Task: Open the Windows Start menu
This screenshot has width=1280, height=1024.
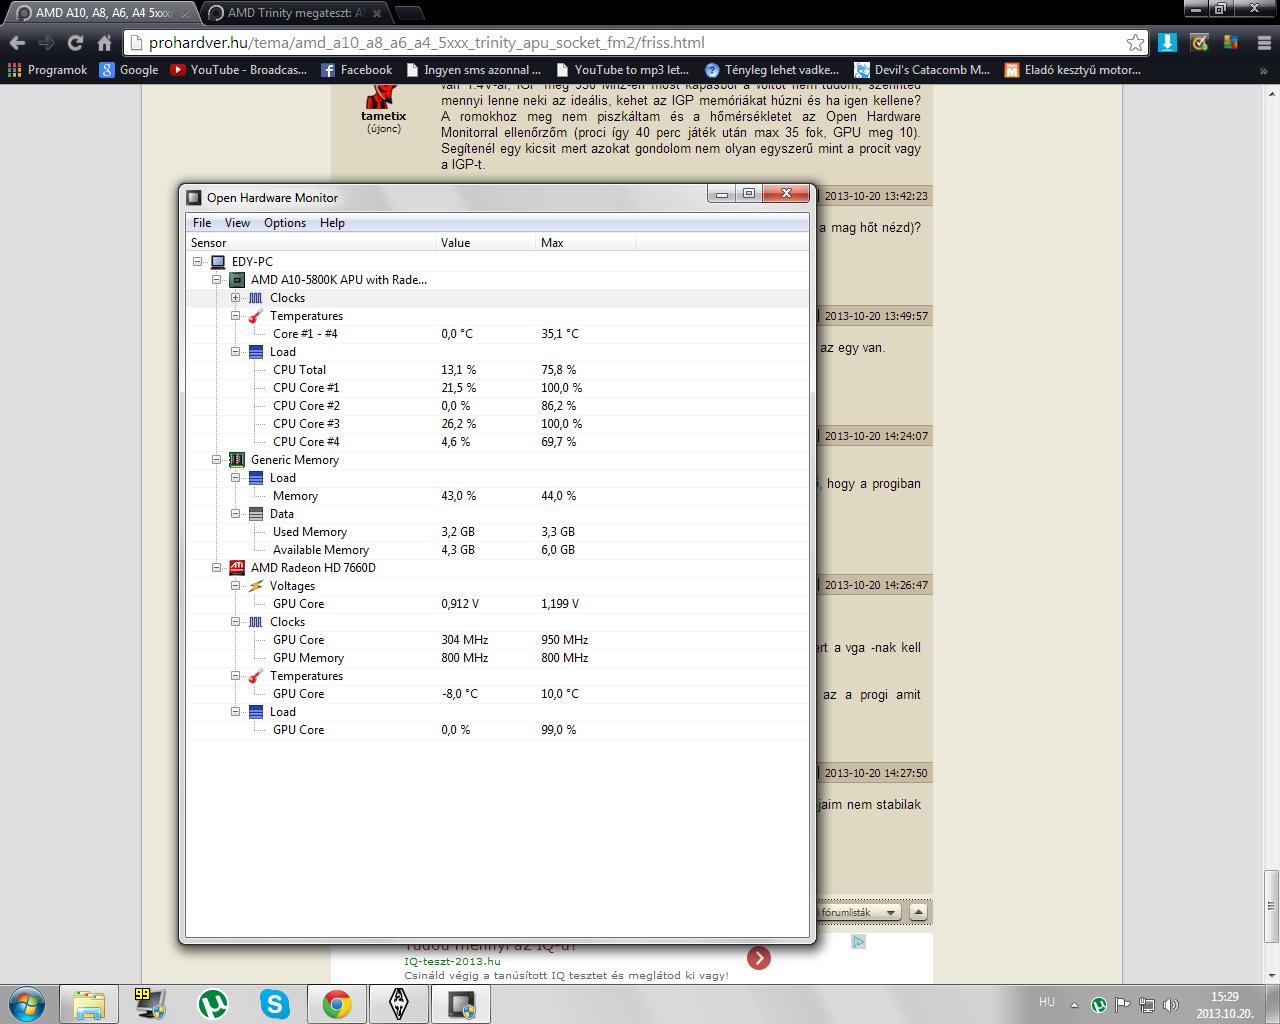Action: point(27,1004)
